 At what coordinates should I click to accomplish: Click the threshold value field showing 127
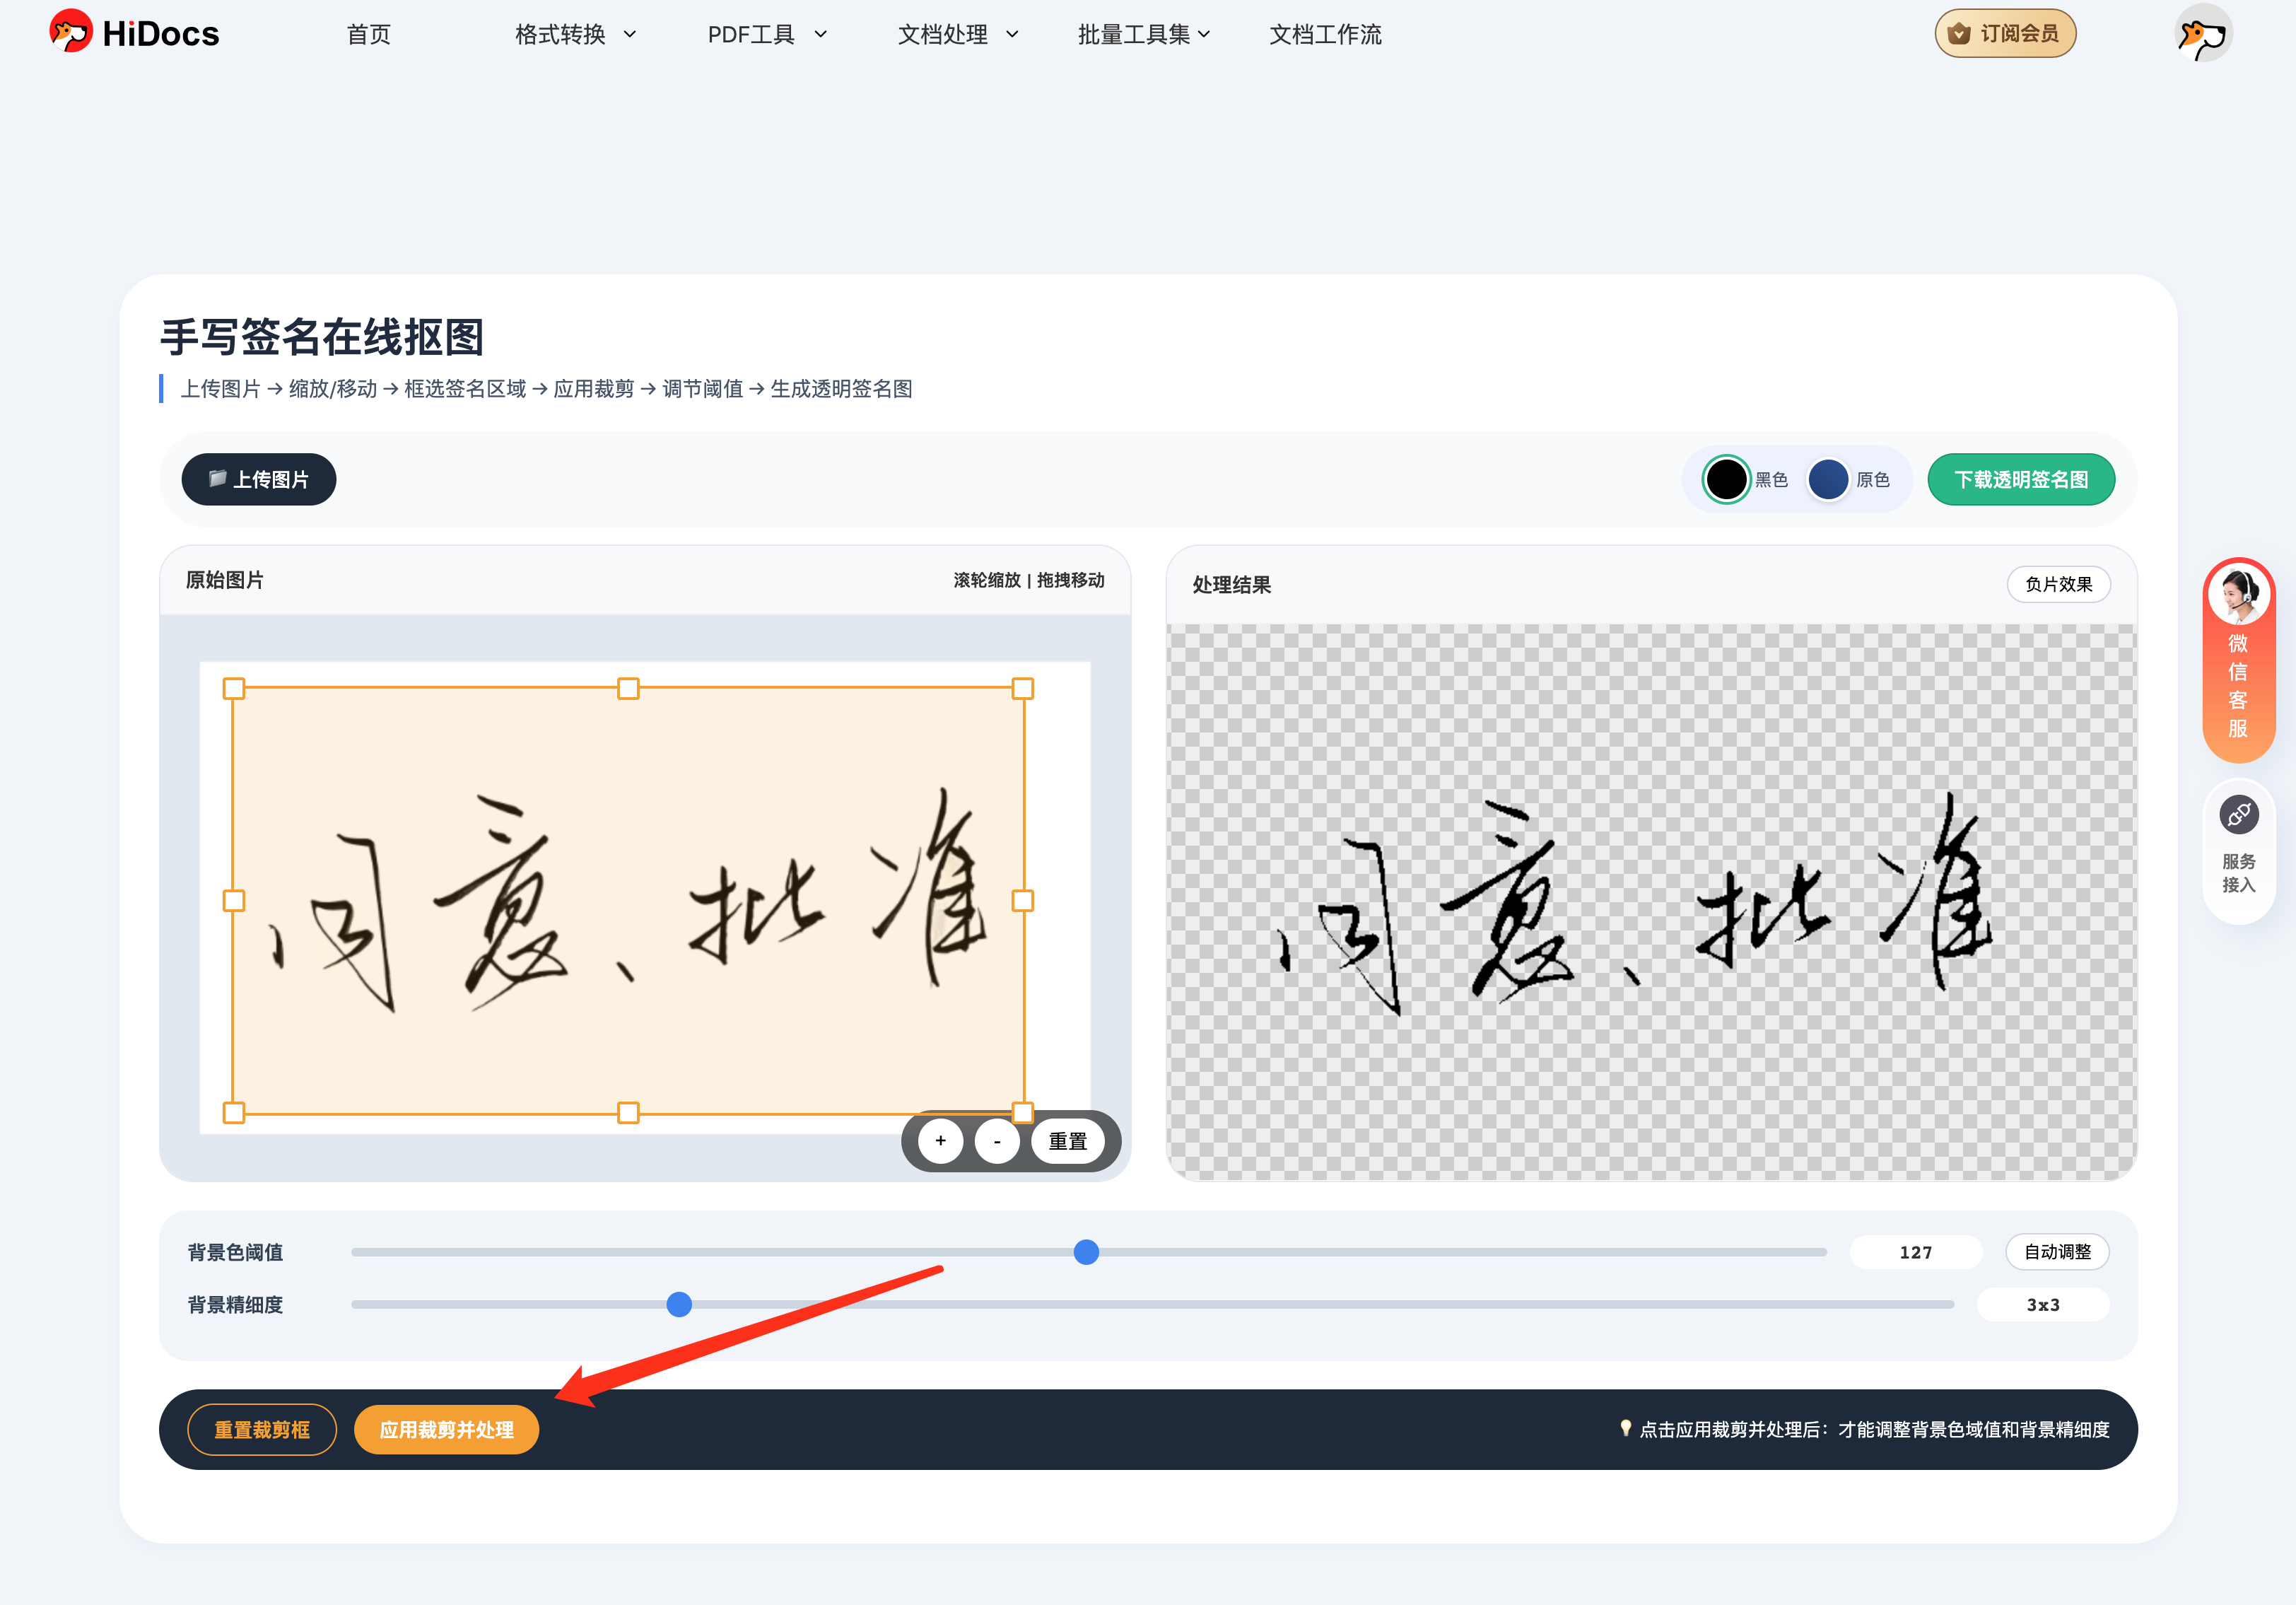click(x=1915, y=1252)
